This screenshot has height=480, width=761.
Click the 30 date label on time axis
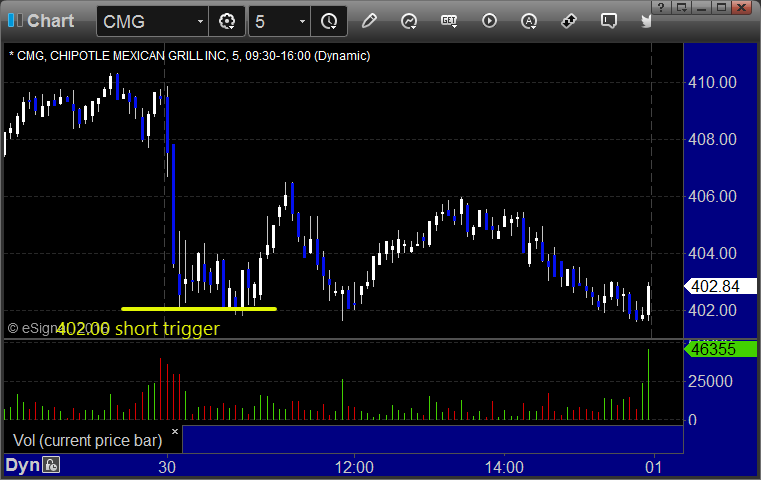(x=167, y=467)
